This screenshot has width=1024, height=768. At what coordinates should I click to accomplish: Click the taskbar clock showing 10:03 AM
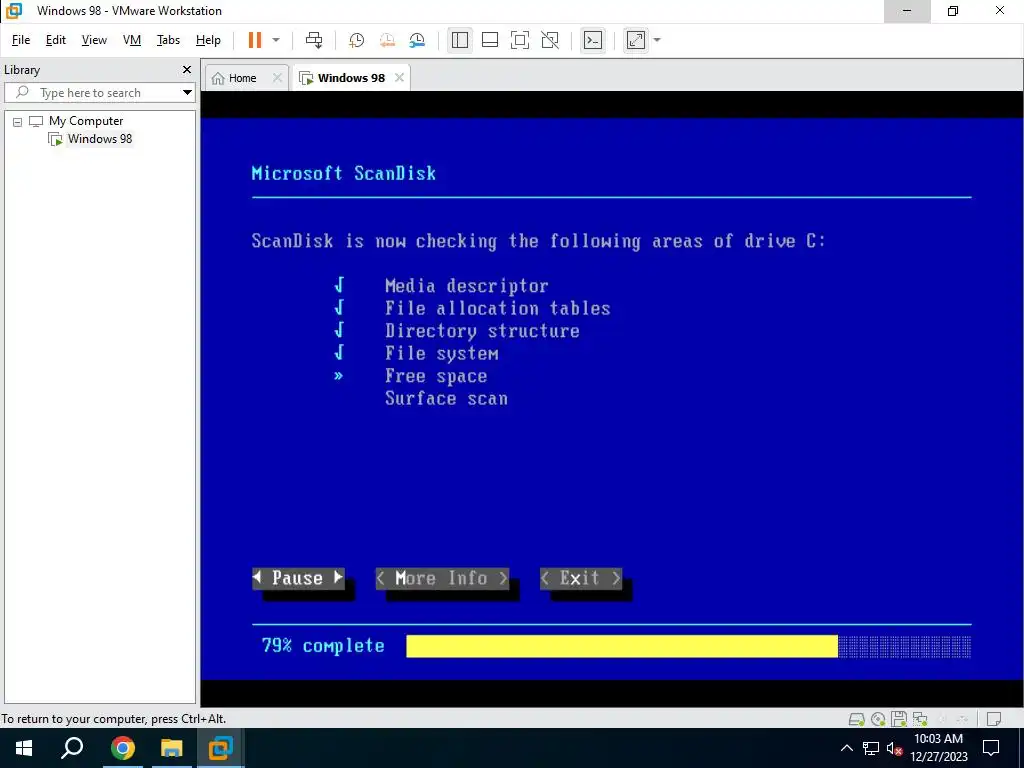pyautogui.click(x=938, y=748)
